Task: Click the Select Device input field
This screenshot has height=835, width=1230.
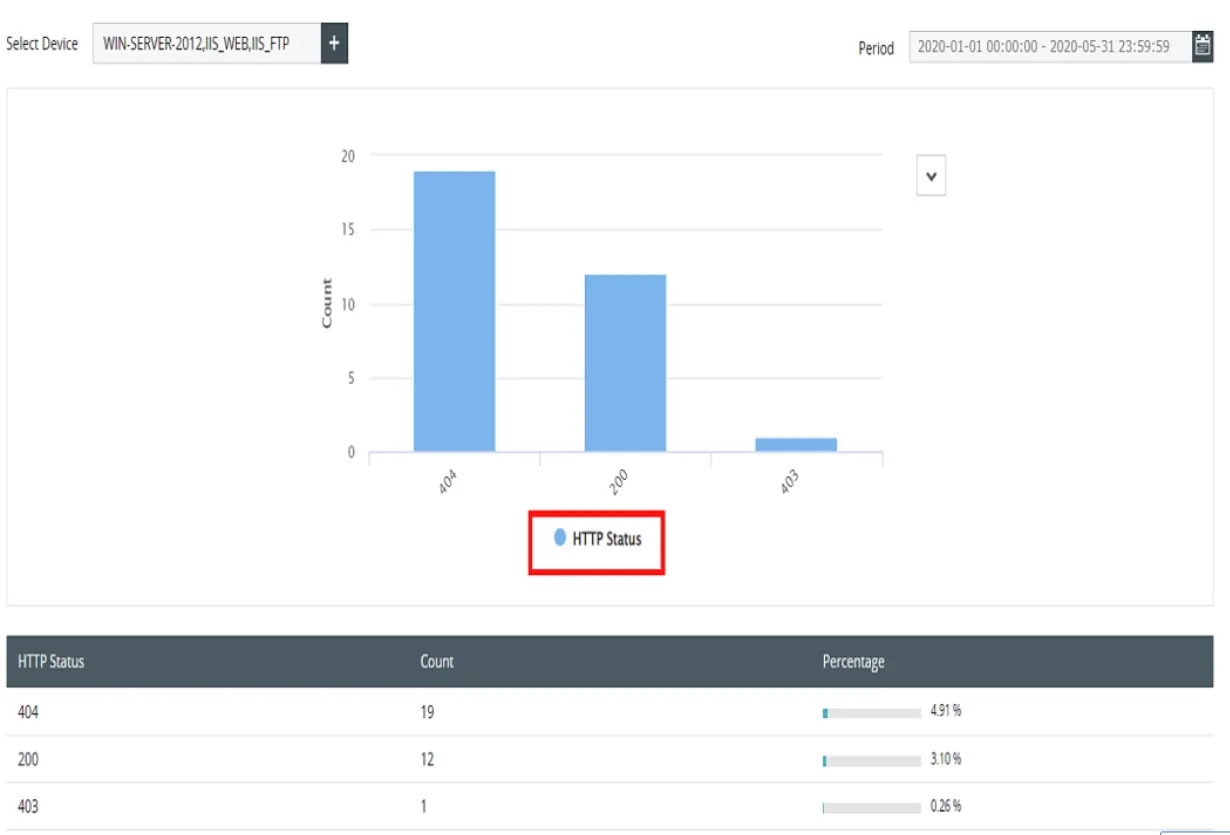Action: click(207, 44)
